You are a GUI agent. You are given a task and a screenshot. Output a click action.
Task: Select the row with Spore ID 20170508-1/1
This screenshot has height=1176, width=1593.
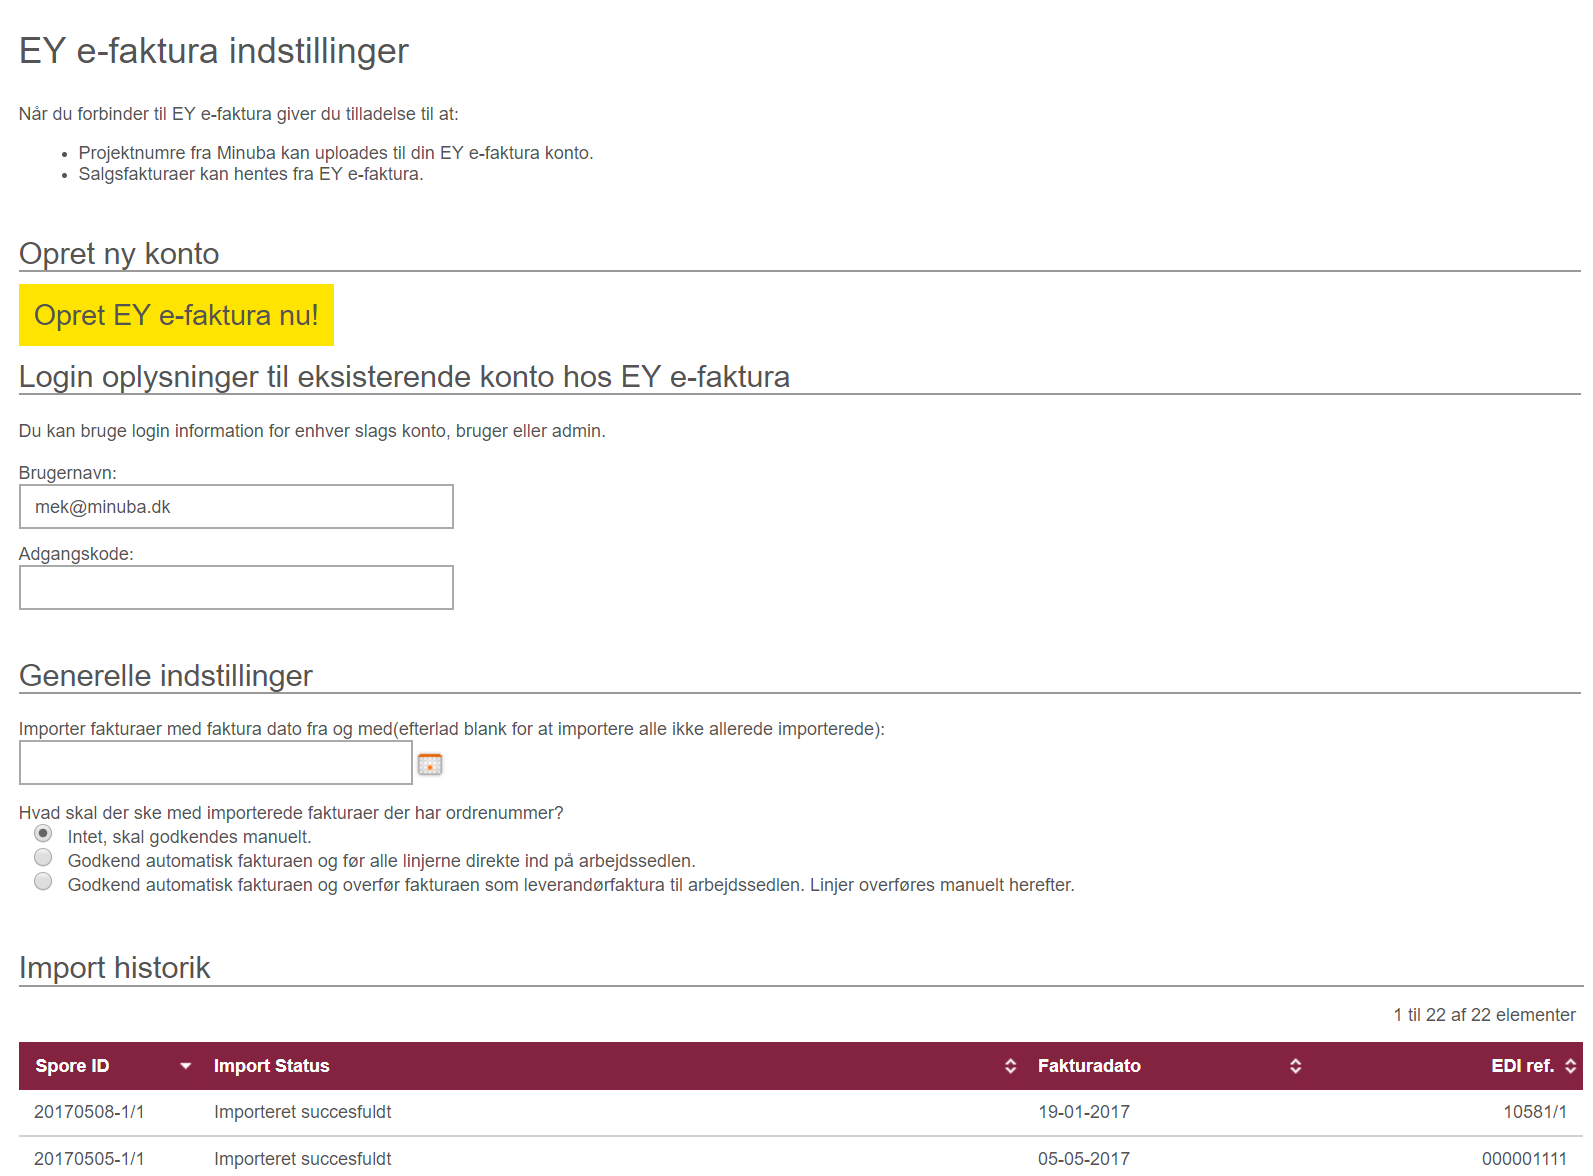[801, 1112]
